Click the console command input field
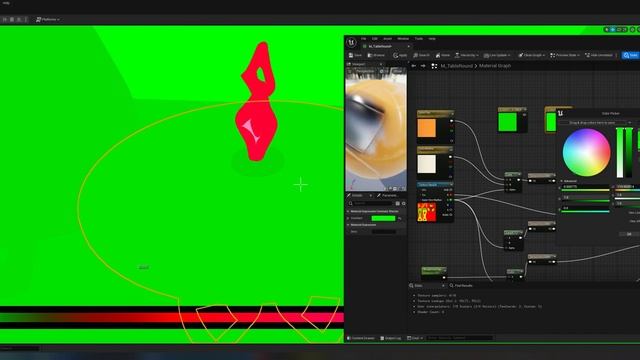The width and height of the screenshot is (640, 360). coord(459,338)
